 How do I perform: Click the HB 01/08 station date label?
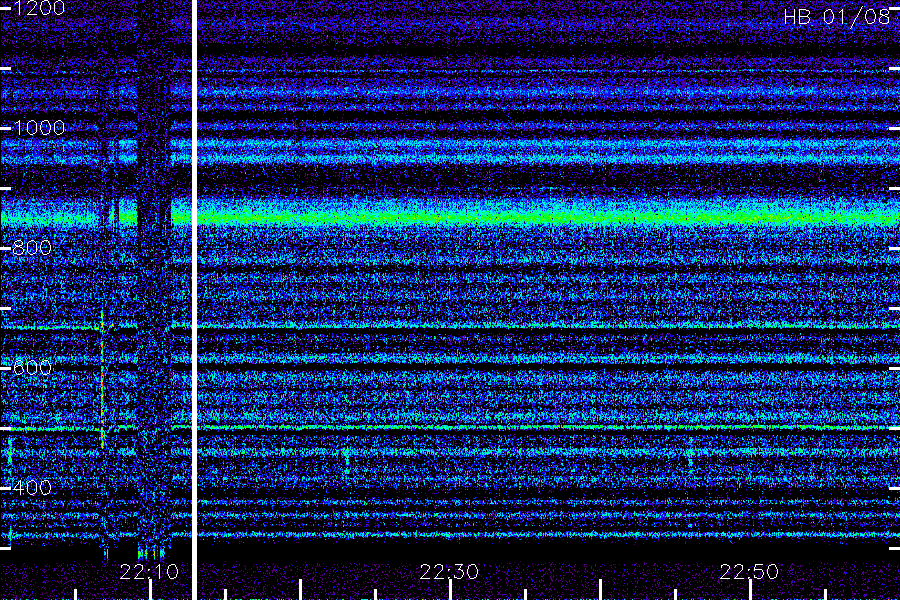836,17
